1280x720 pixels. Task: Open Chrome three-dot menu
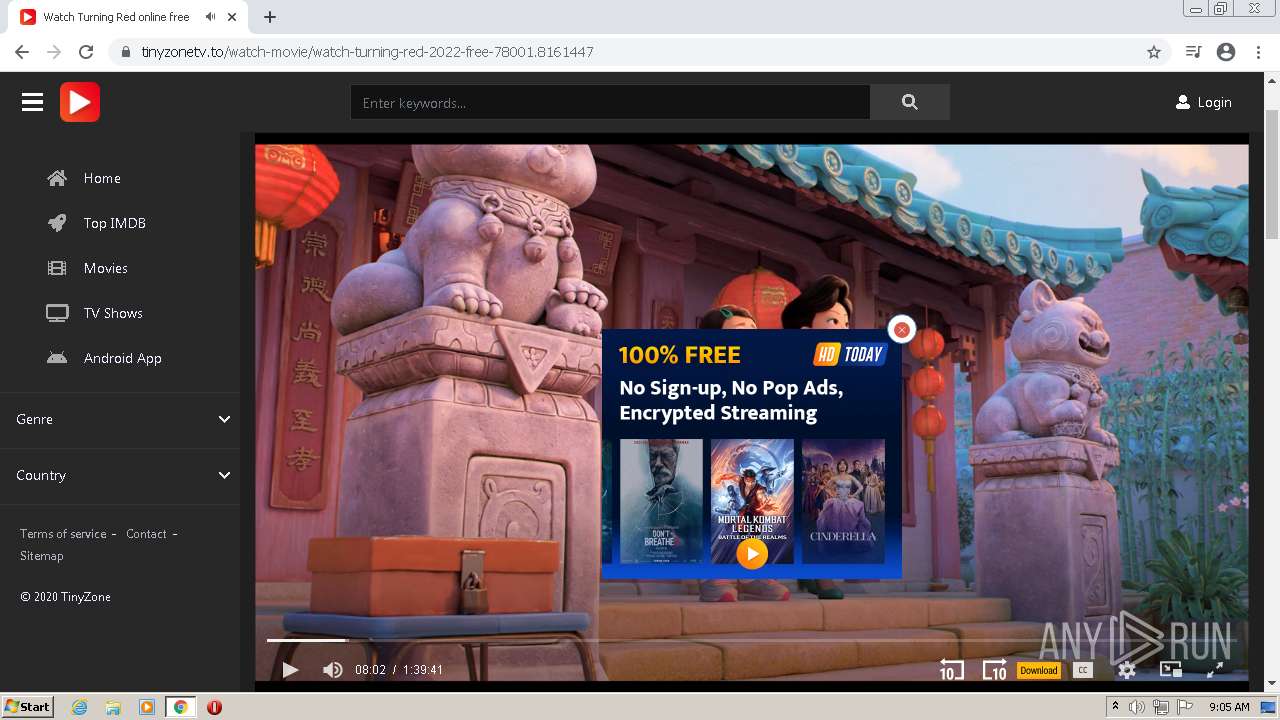pyautogui.click(x=1259, y=52)
